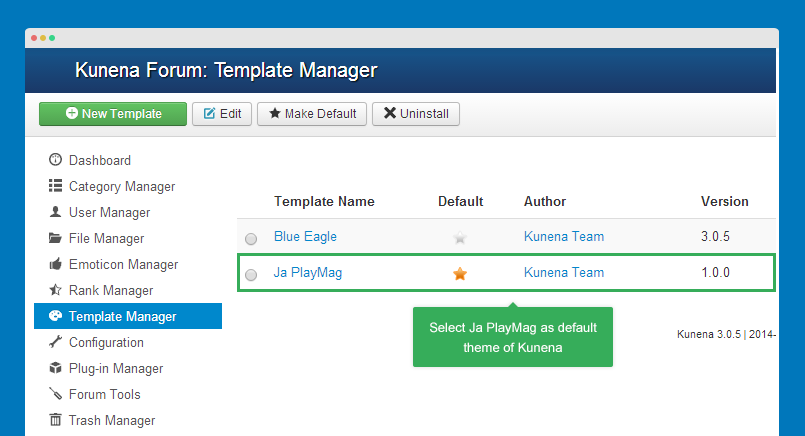Click the New Template button
Screen dimensions: 805x436
[x=113, y=114]
